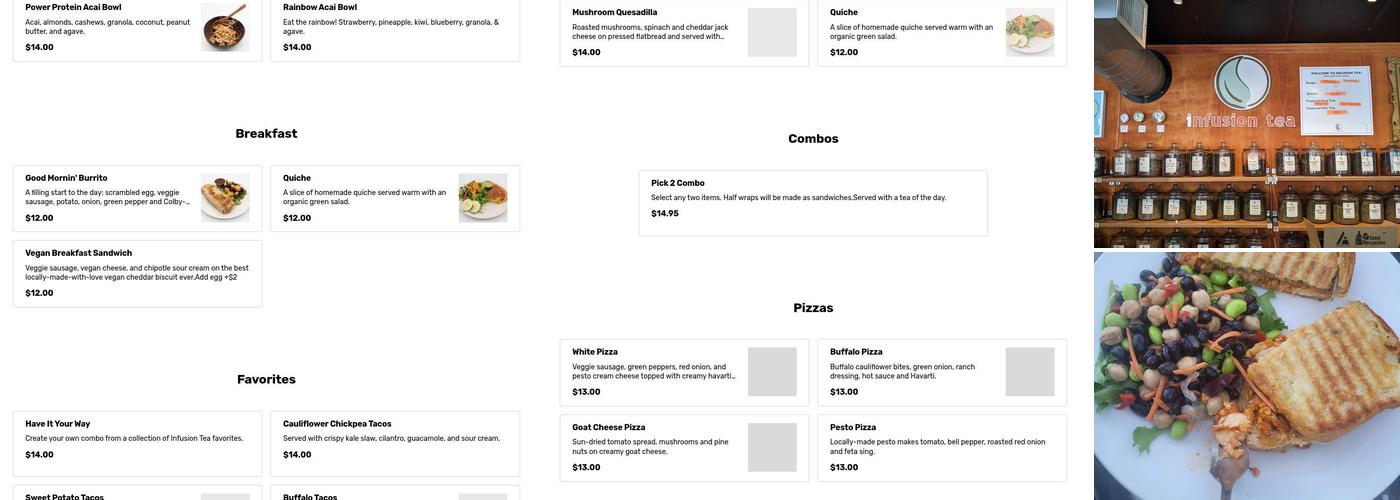Open the Goat Cheese Pizza item title
Image resolution: width=1400 pixels, height=500 pixels.
tap(608, 428)
